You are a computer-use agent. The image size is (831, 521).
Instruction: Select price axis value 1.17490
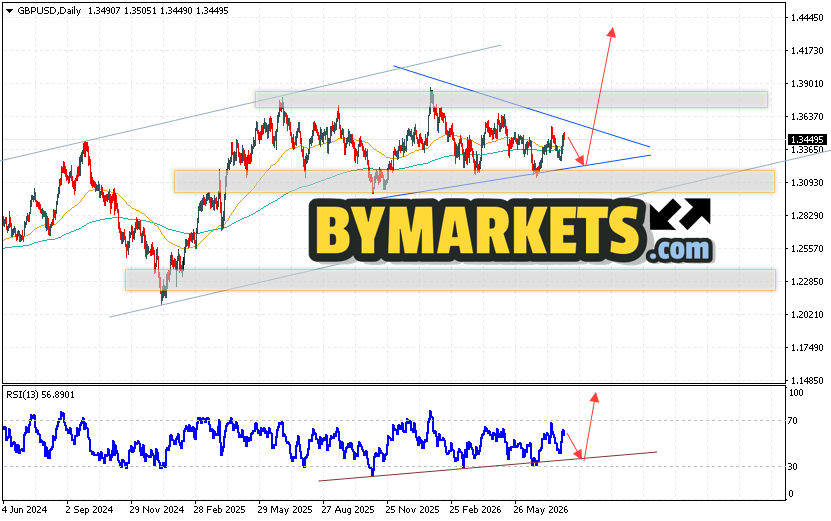pos(807,347)
